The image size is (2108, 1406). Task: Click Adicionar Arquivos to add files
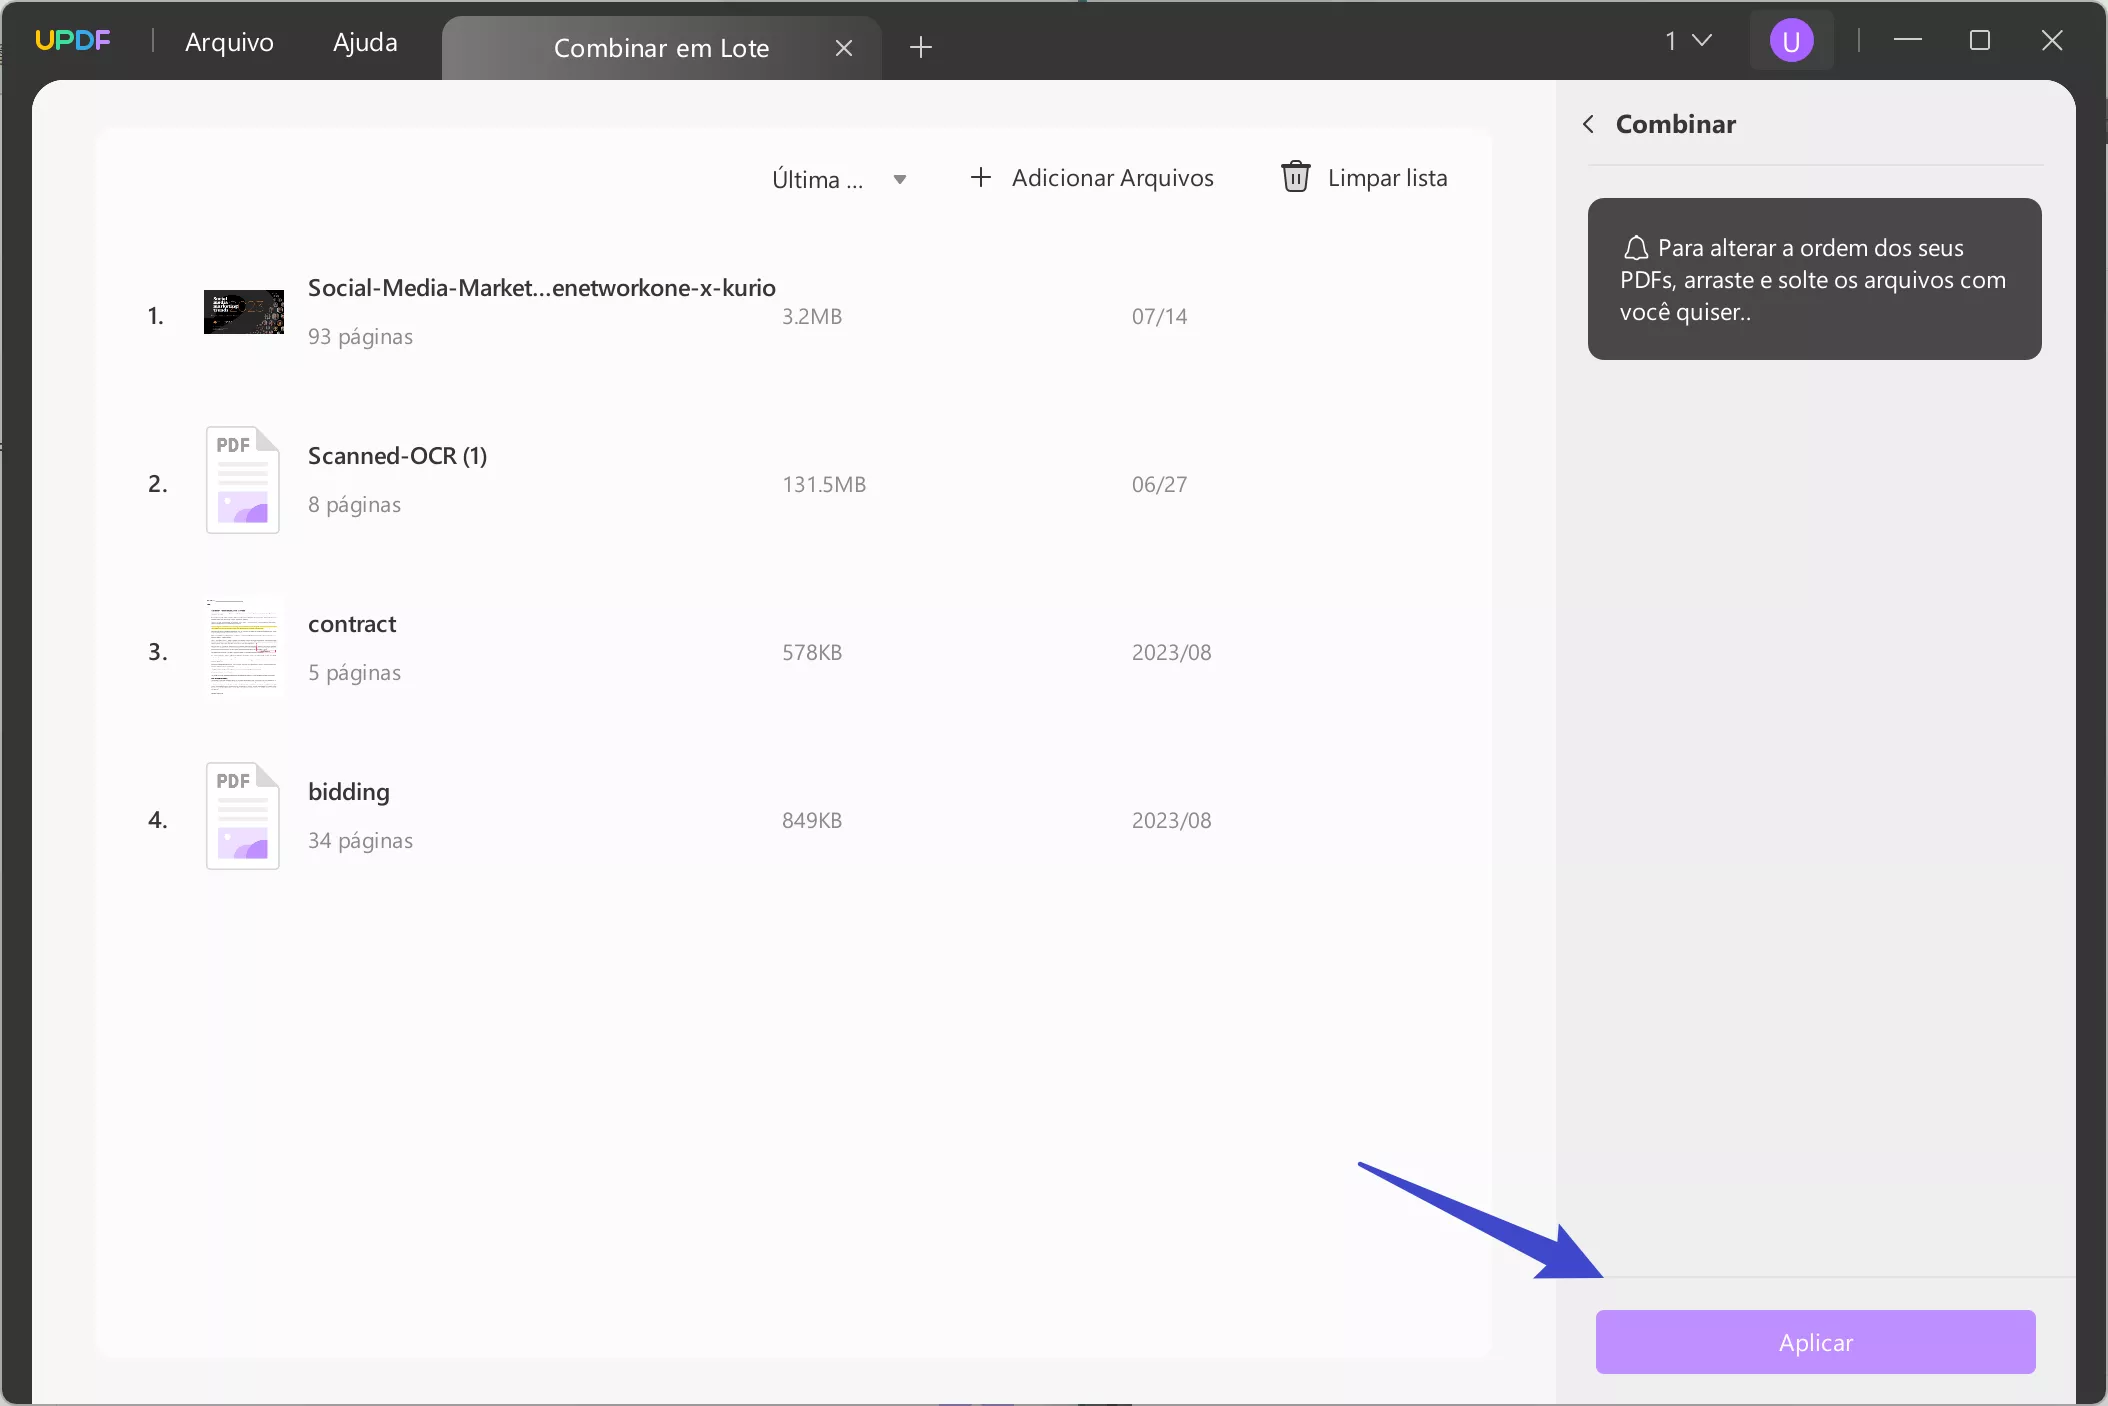coord(1112,178)
